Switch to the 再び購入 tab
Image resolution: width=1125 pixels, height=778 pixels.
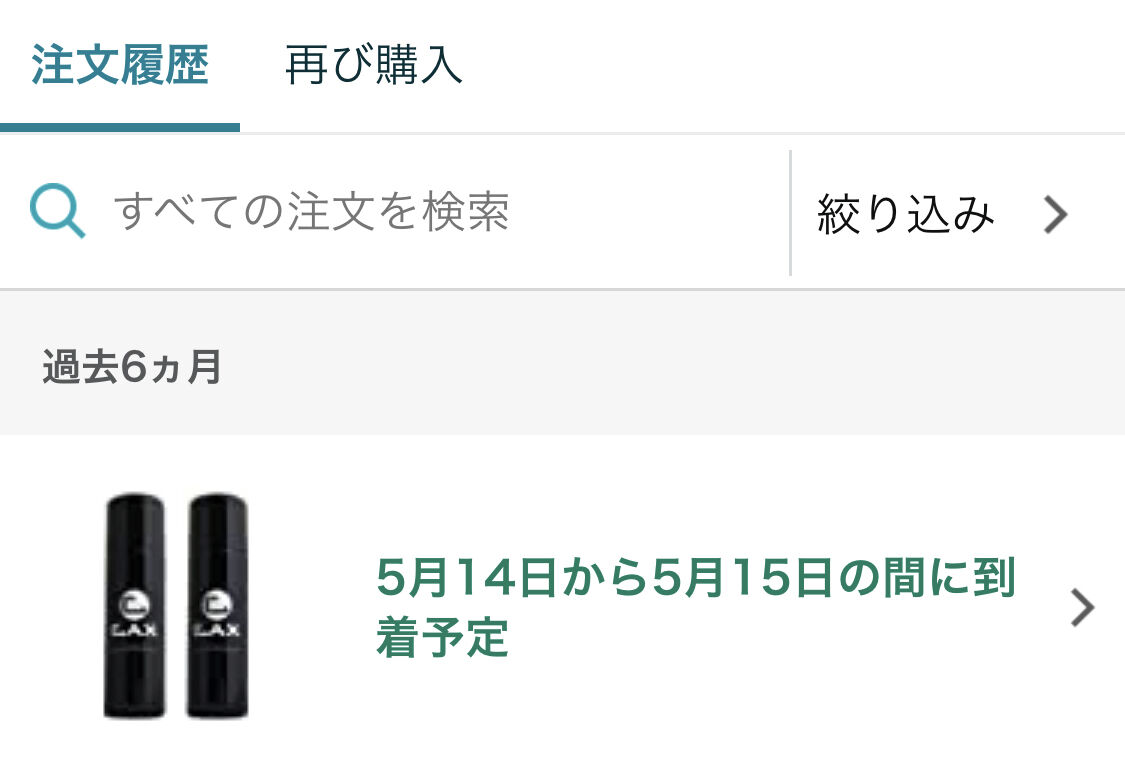(373, 65)
